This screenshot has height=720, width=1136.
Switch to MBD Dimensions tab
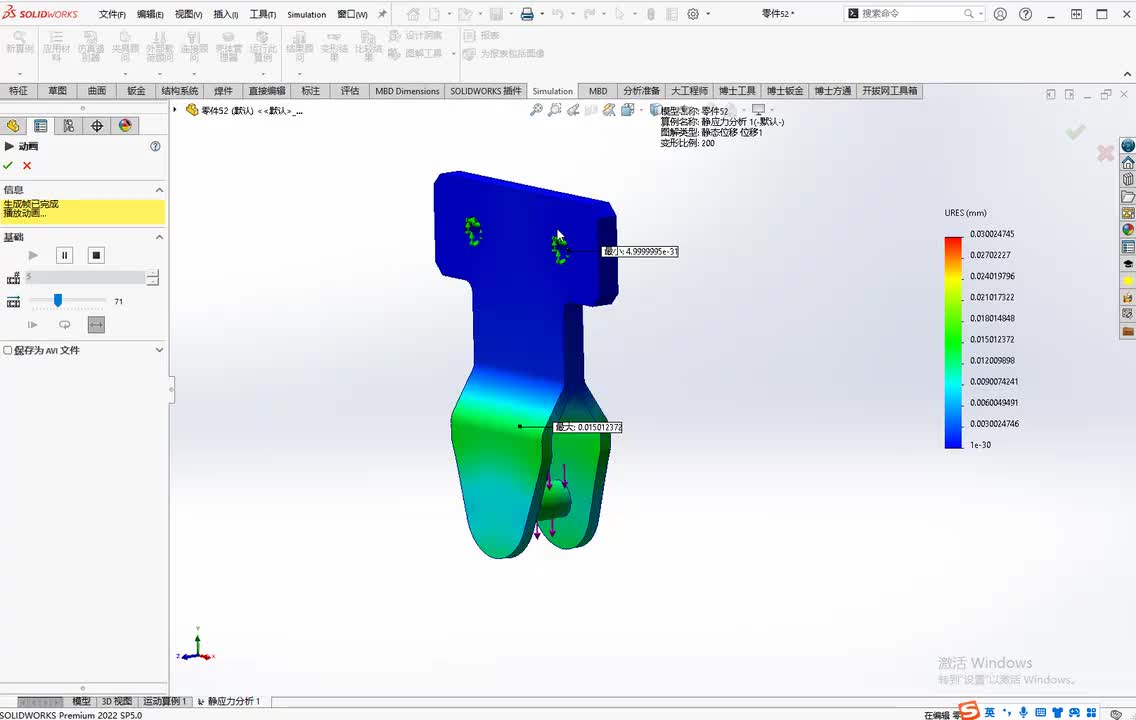[407, 91]
